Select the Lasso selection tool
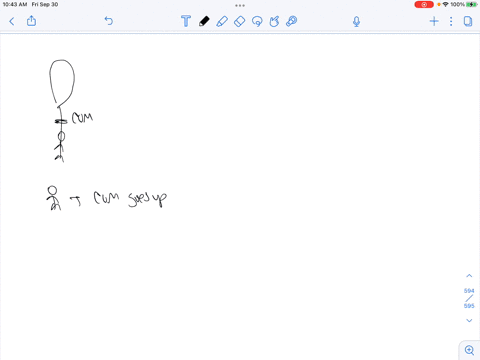 click(257, 22)
